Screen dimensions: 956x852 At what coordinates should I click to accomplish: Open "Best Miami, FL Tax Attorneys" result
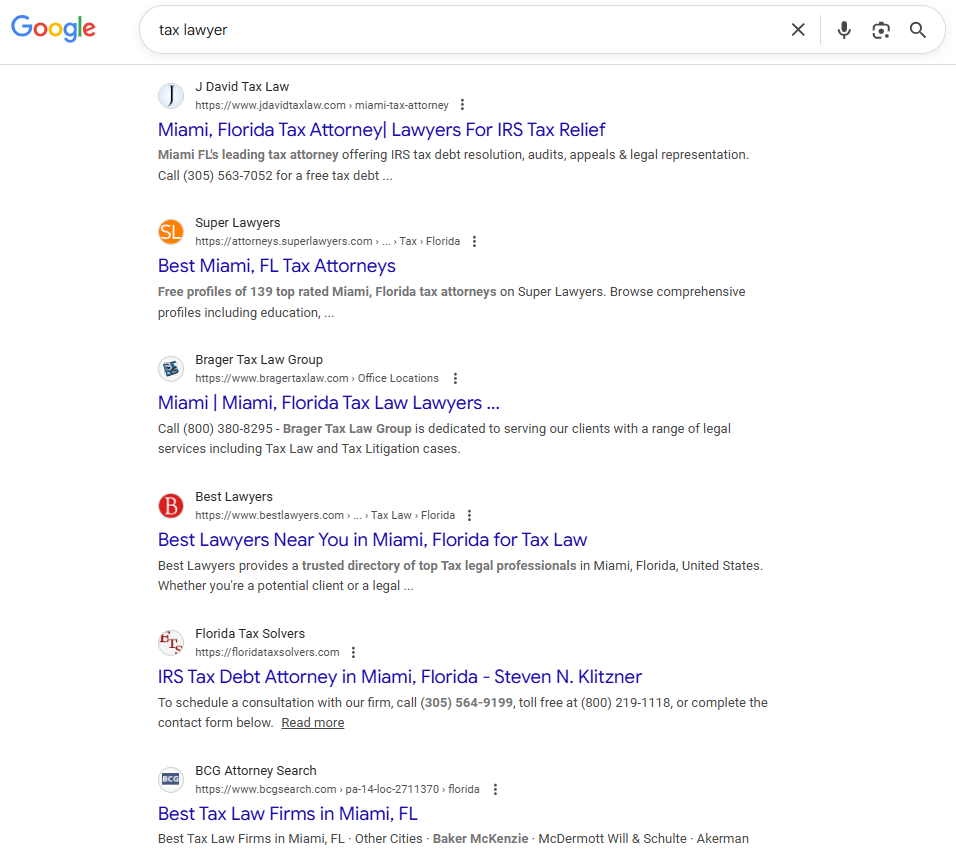coord(276,265)
